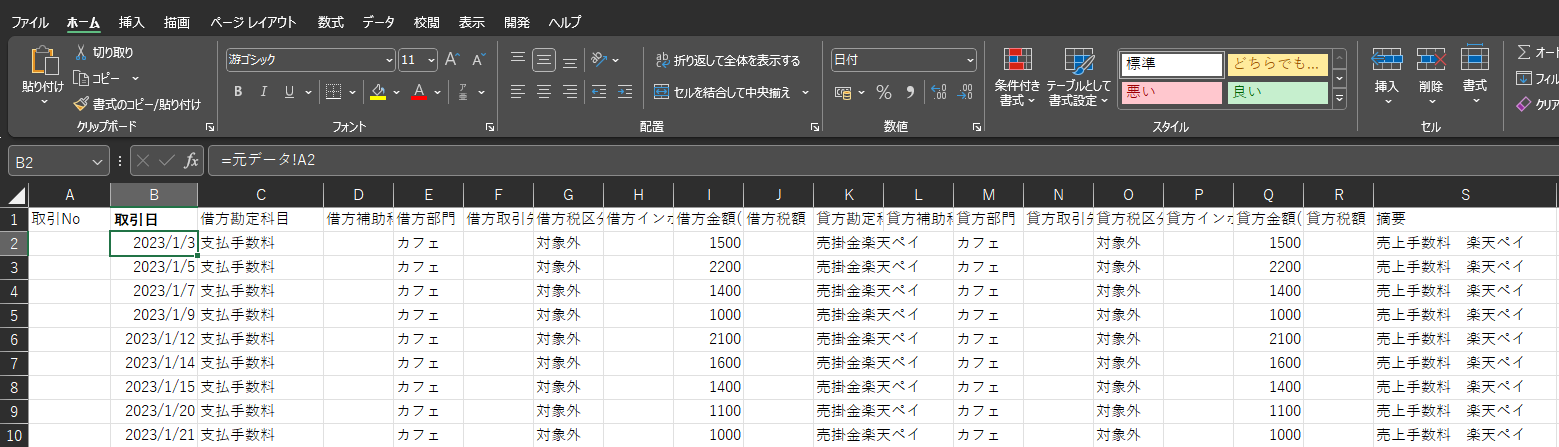Expand the Name Box dropdown arrow
This screenshot has width=1559, height=447.
[x=97, y=160]
